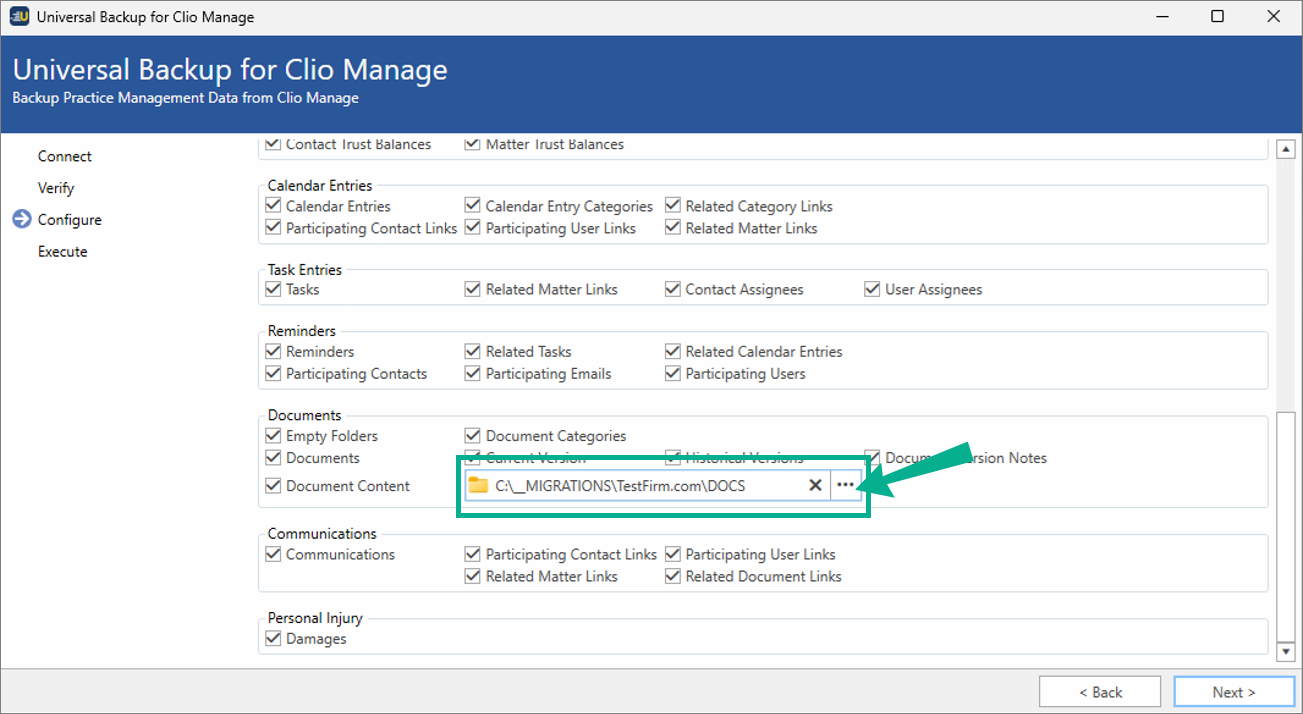Toggle Damages checkbox under Personal Injury
The height and width of the screenshot is (714, 1303).
[273, 638]
